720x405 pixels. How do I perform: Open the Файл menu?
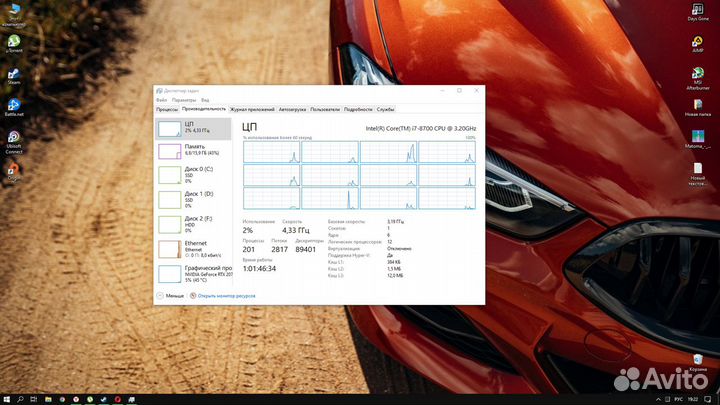point(161,100)
